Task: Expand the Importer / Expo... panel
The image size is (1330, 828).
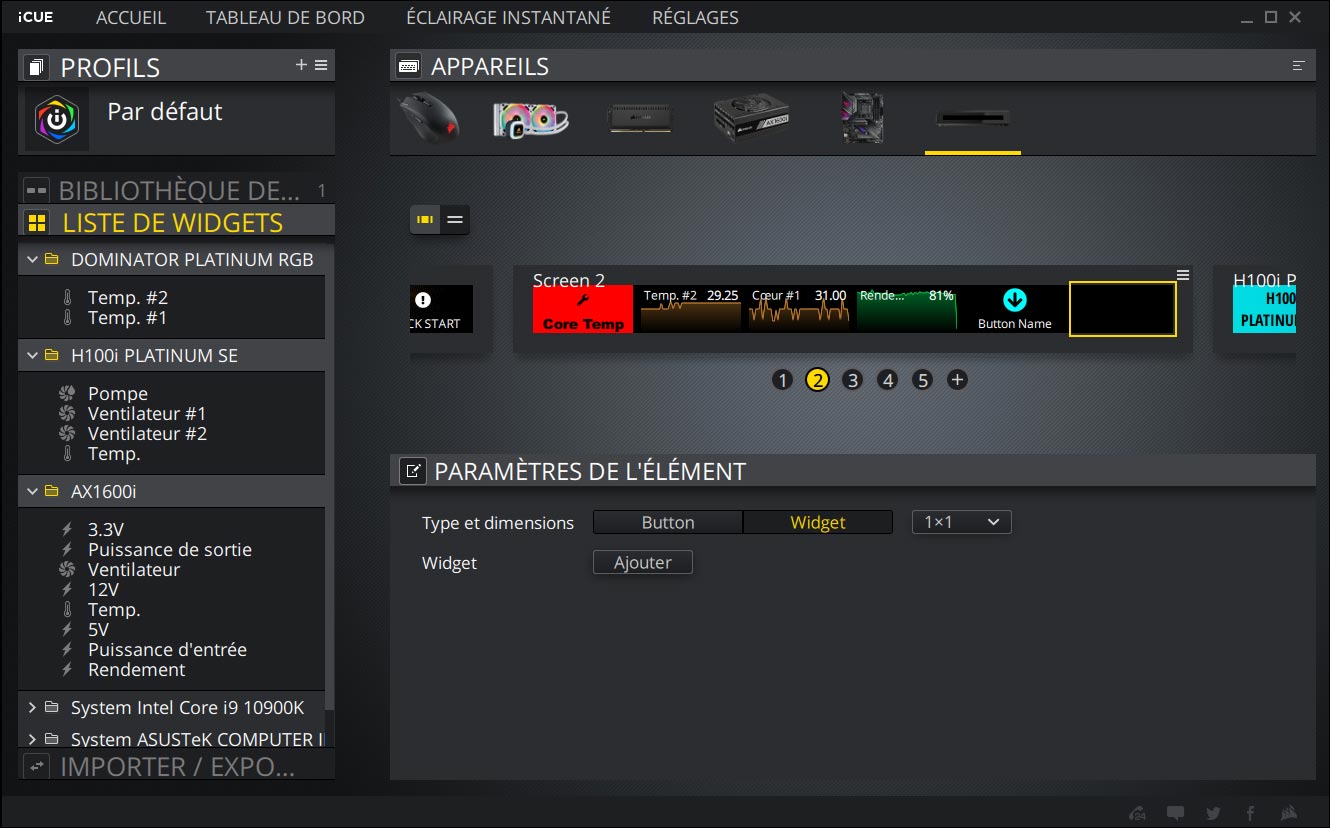Action: [x=176, y=767]
